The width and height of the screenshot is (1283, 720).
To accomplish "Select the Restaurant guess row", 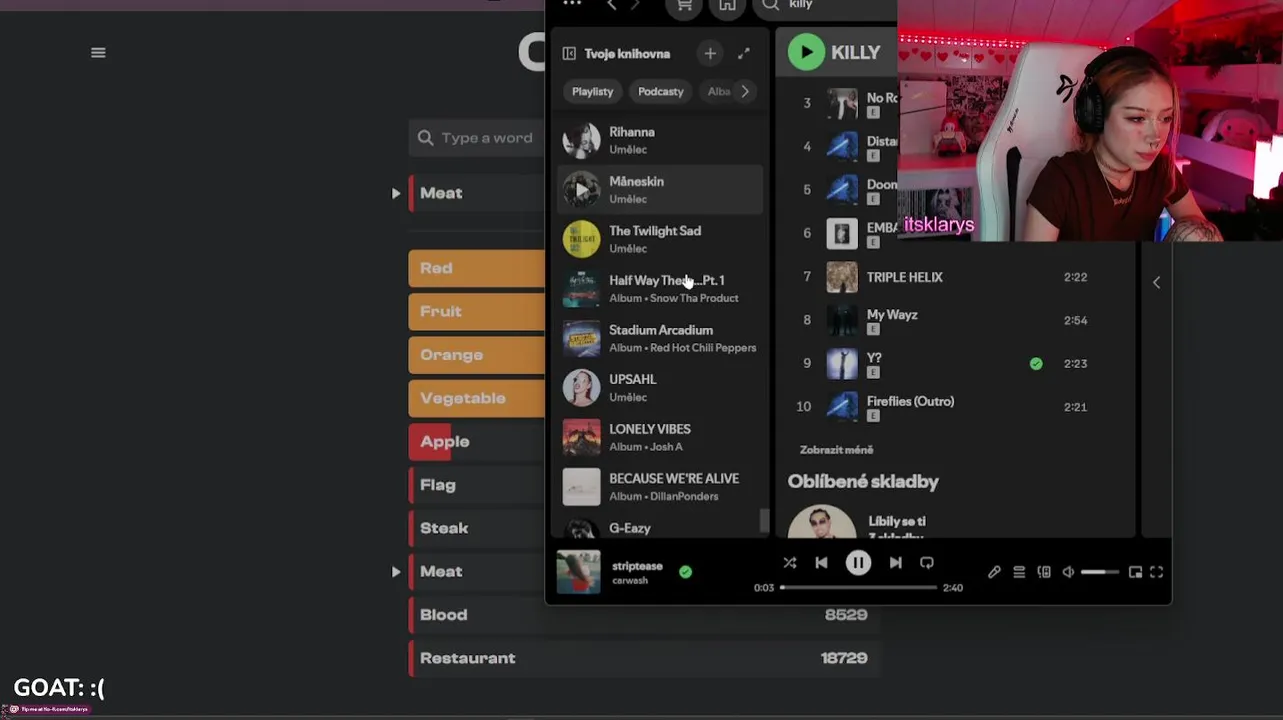I will 644,658.
